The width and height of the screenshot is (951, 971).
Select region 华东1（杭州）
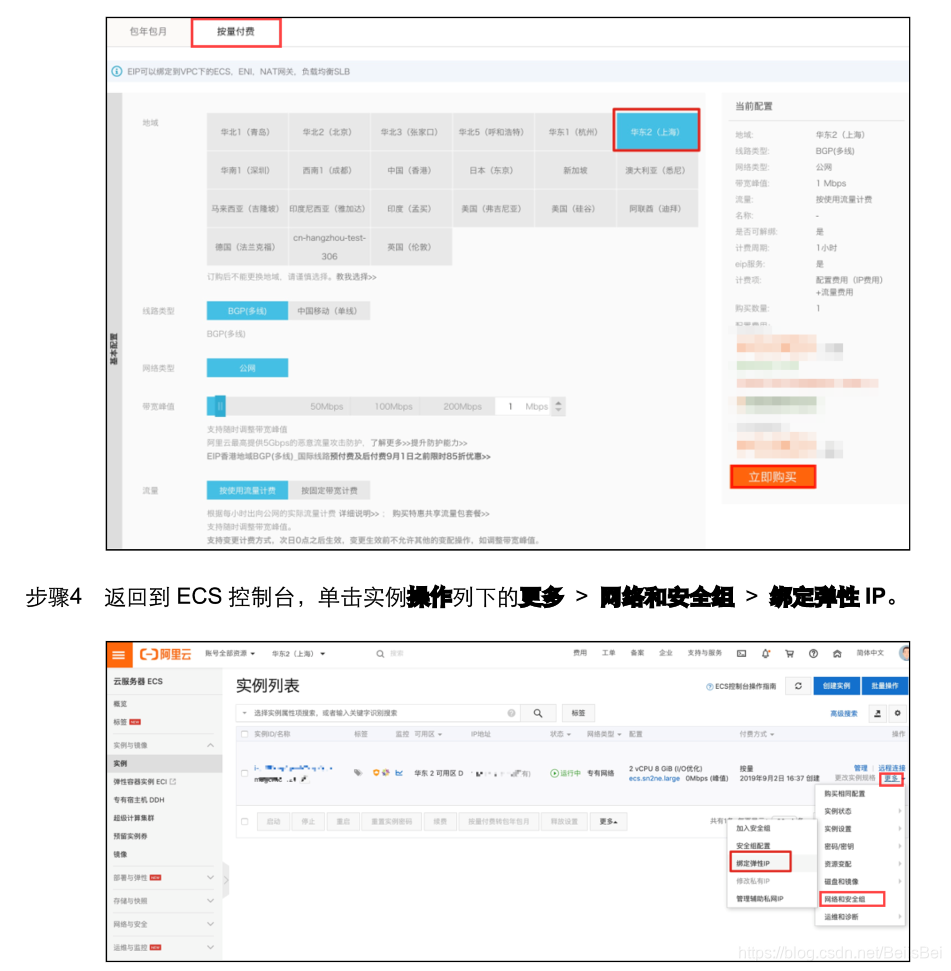573,132
